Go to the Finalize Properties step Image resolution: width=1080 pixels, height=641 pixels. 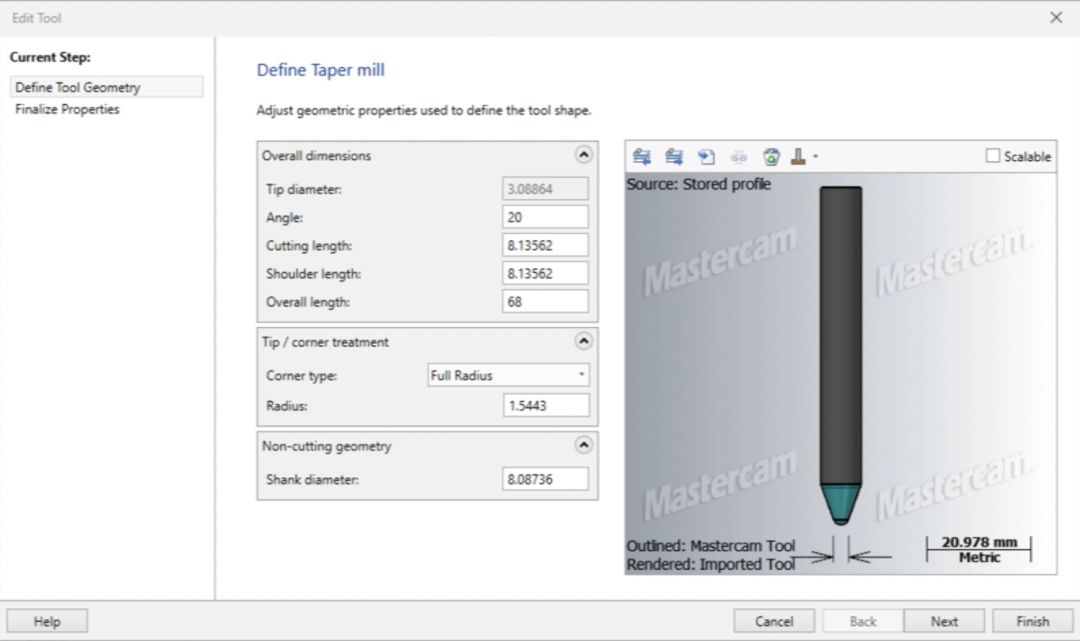(x=67, y=109)
